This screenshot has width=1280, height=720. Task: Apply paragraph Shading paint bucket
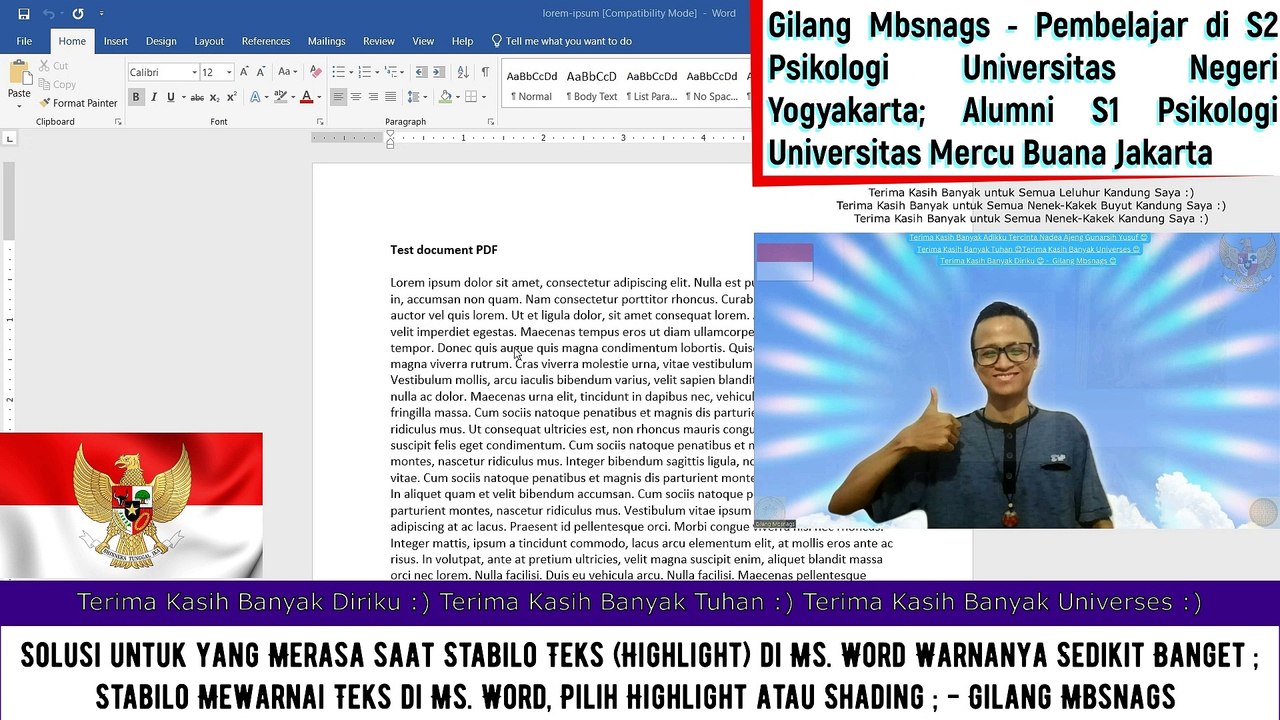pyautogui.click(x=444, y=97)
